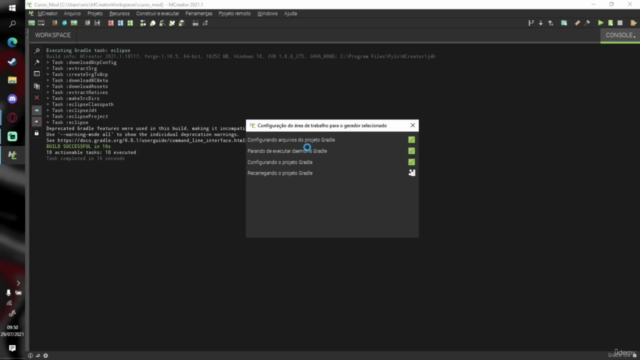Image resolution: width=640 pixels, height=360 pixels.
Task: Open Steam from the taskbar
Action: [12, 62]
